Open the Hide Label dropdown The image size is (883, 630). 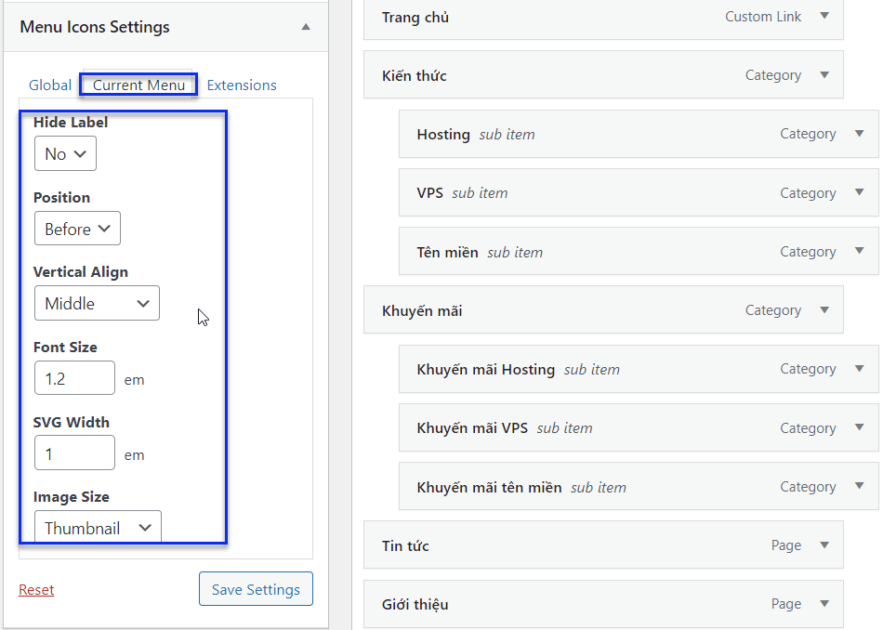point(64,153)
